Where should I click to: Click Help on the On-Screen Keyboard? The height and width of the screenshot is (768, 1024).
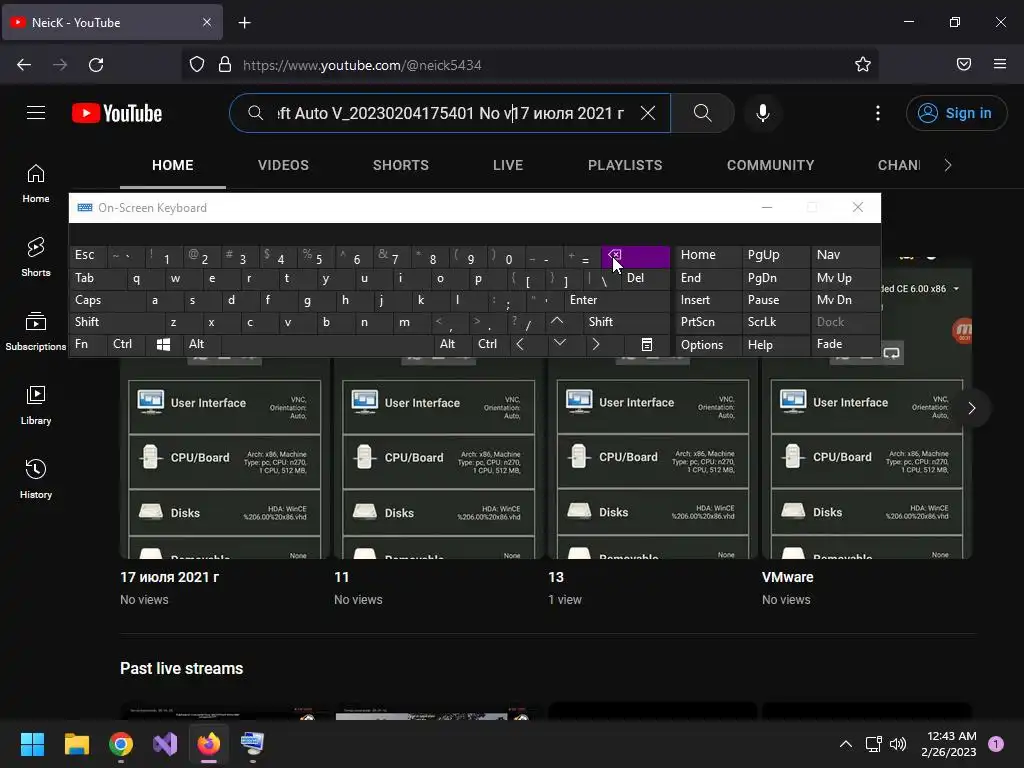(x=775, y=344)
